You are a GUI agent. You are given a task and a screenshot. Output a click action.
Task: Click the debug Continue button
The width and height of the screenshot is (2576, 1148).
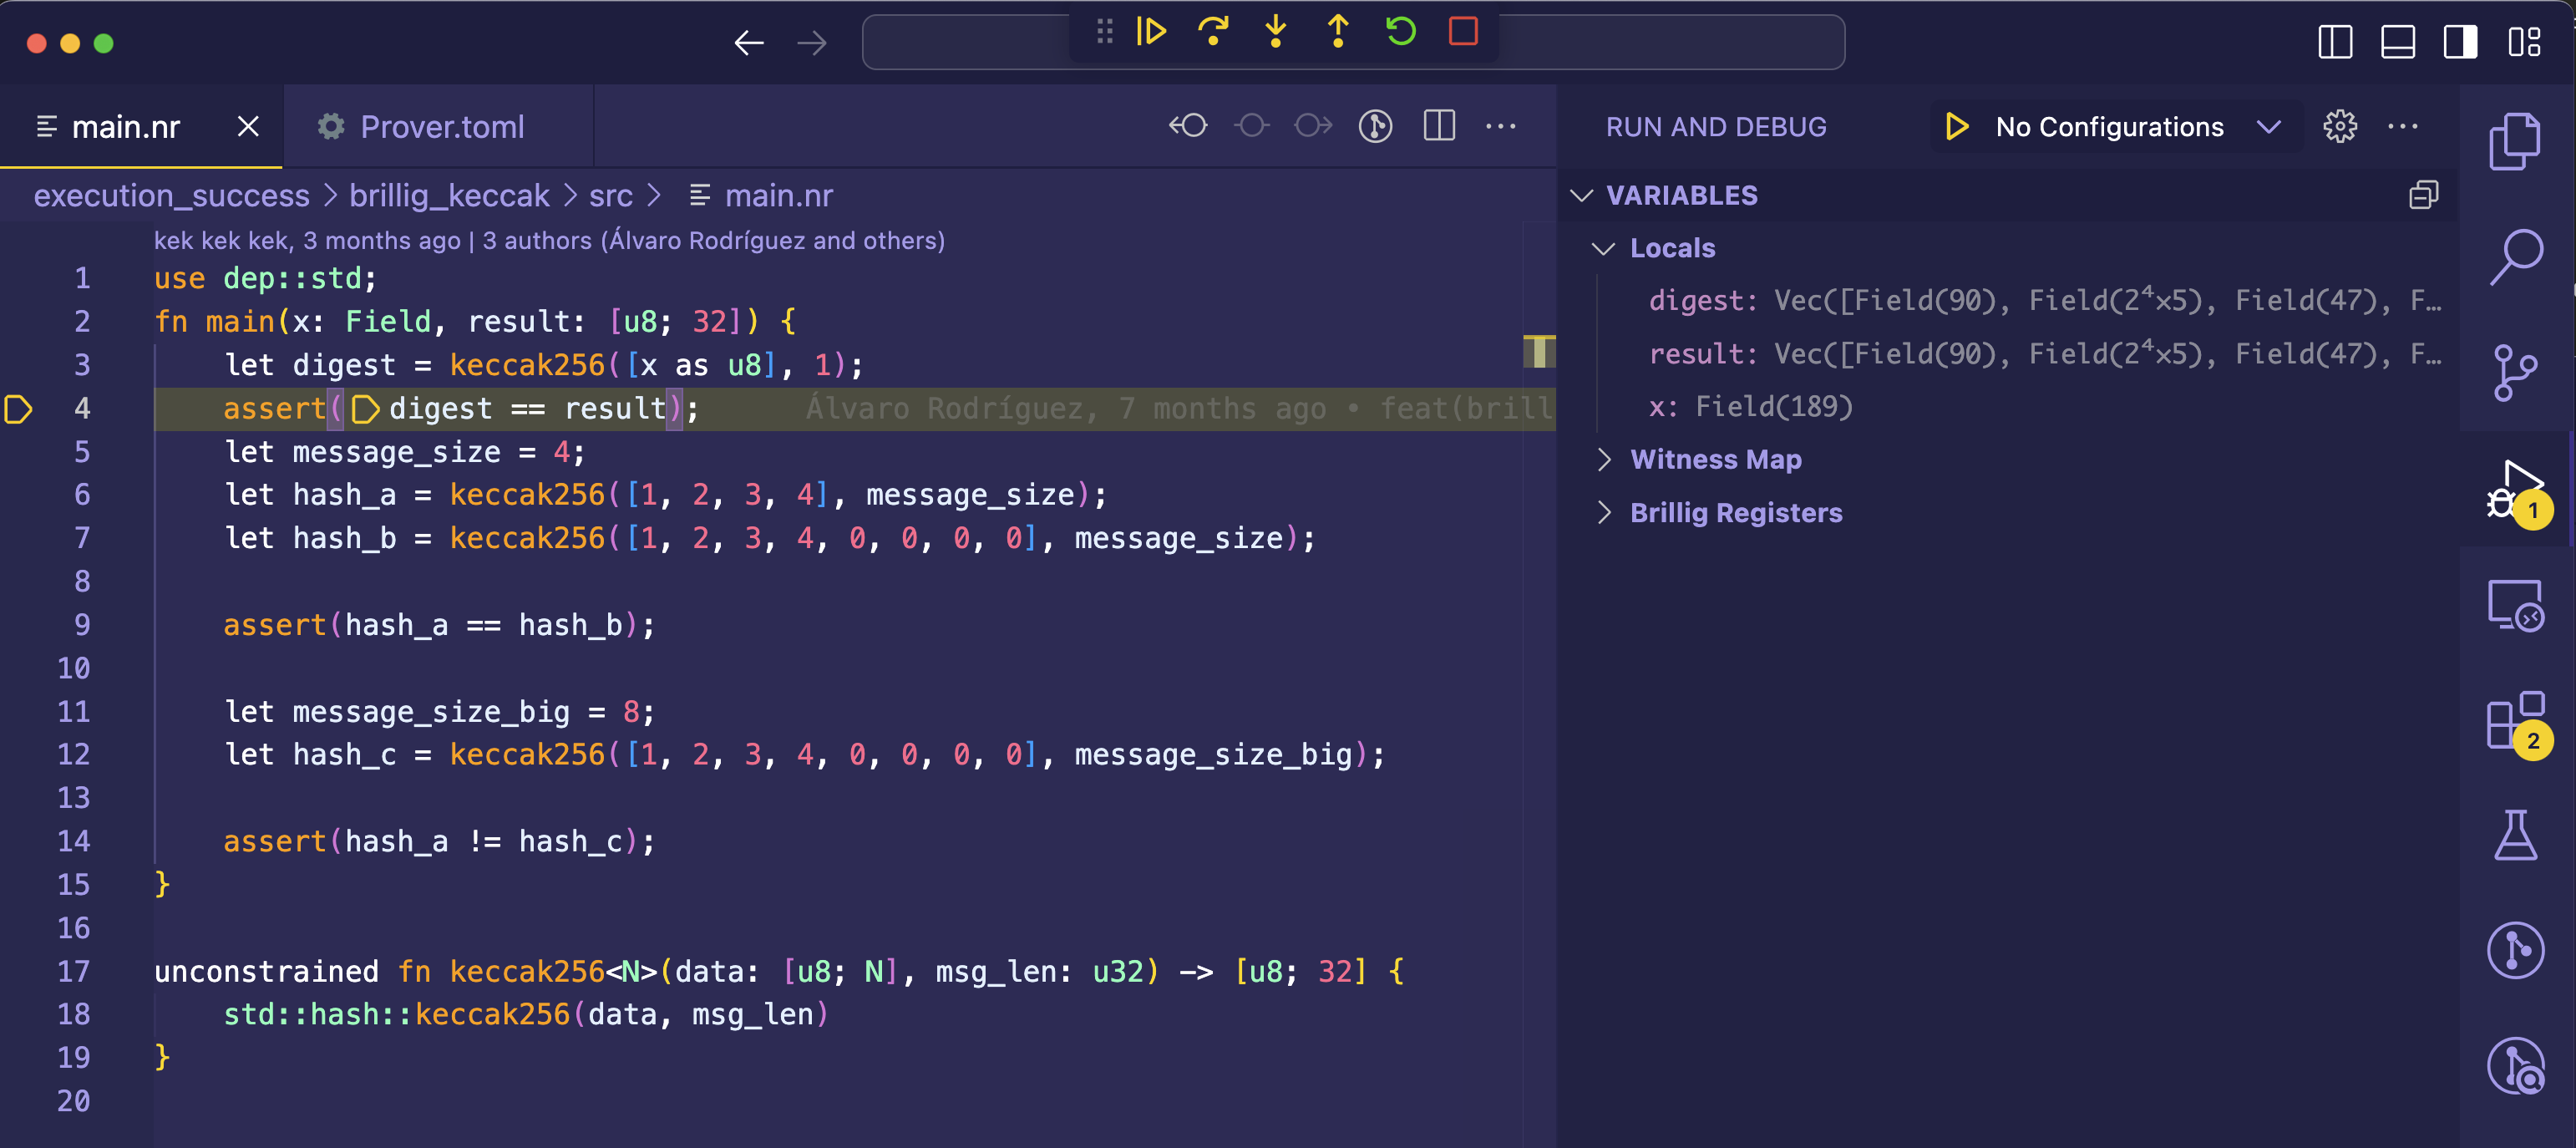[x=1151, y=32]
